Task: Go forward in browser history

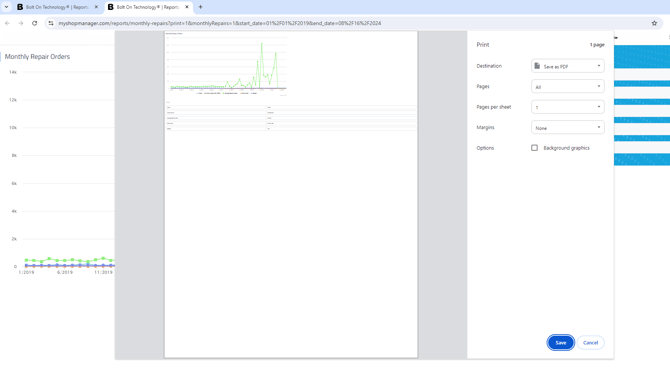Action: point(21,23)
